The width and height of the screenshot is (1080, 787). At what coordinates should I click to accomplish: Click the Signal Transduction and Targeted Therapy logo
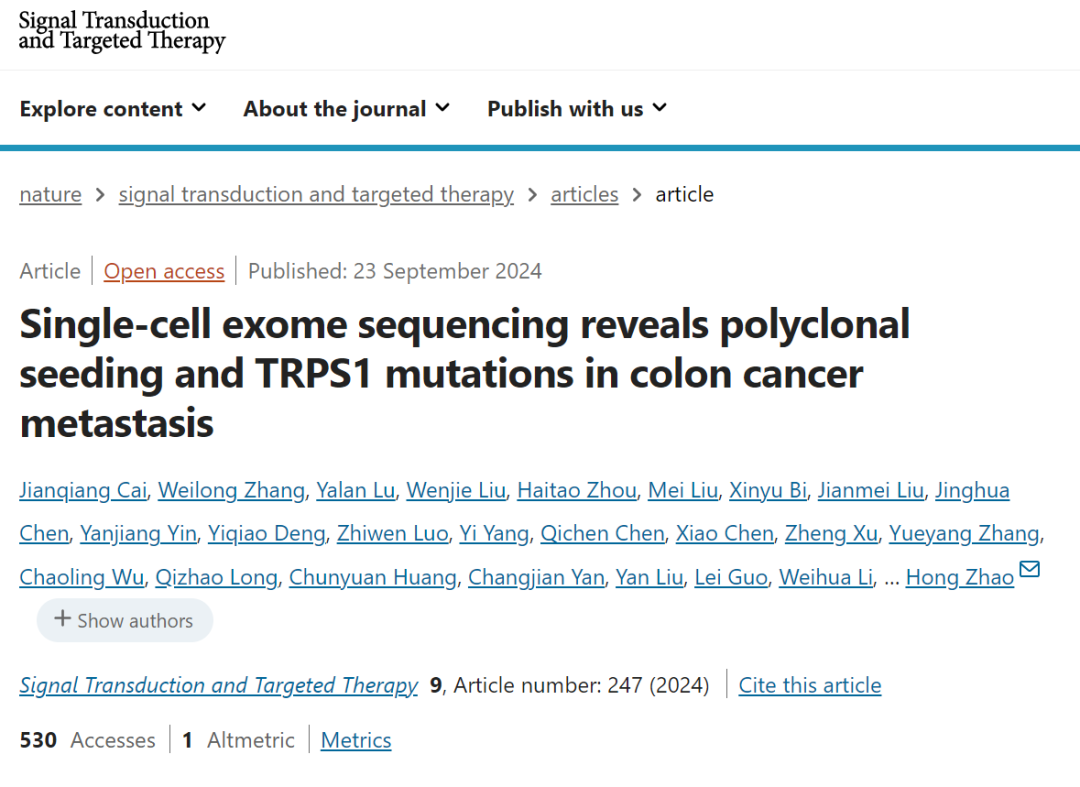[x=122, y=30]
